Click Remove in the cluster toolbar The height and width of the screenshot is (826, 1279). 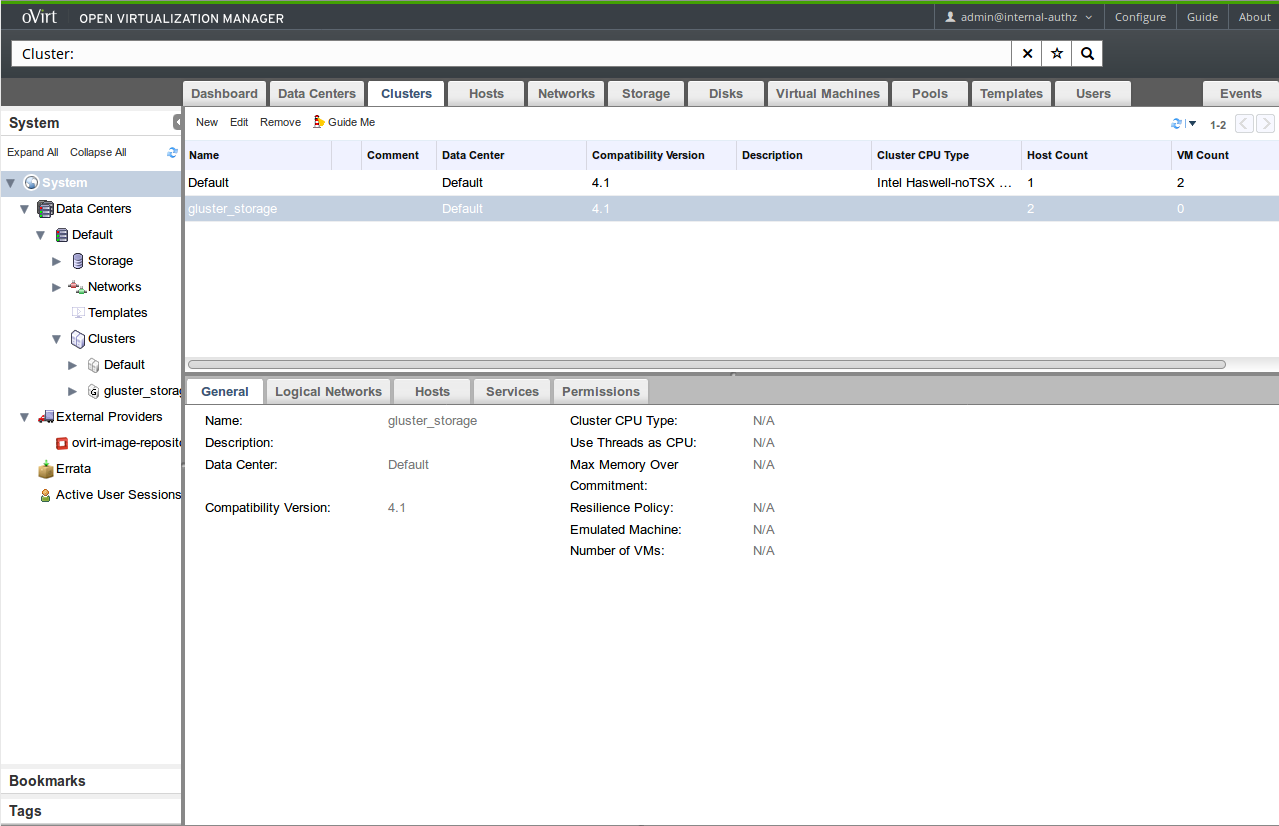click(x=280, y=122)
